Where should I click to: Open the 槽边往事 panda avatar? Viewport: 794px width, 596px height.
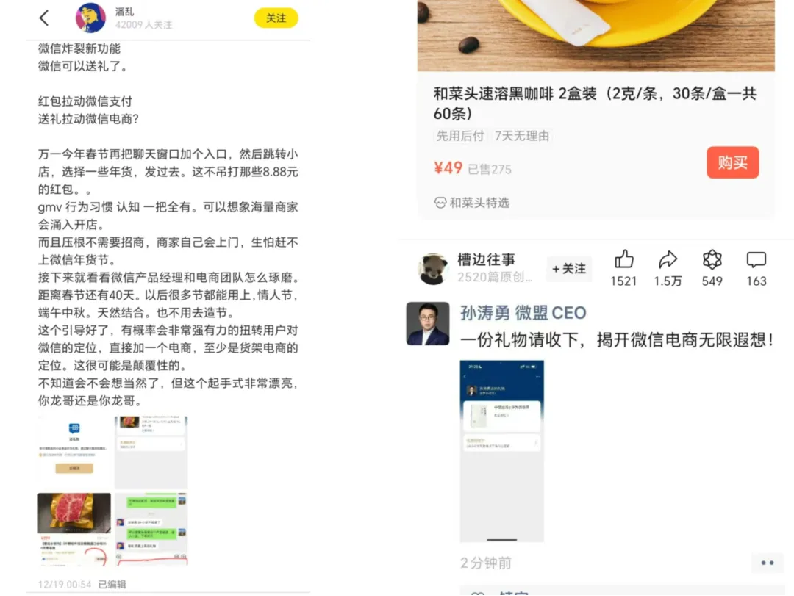(x=433, y=269)
